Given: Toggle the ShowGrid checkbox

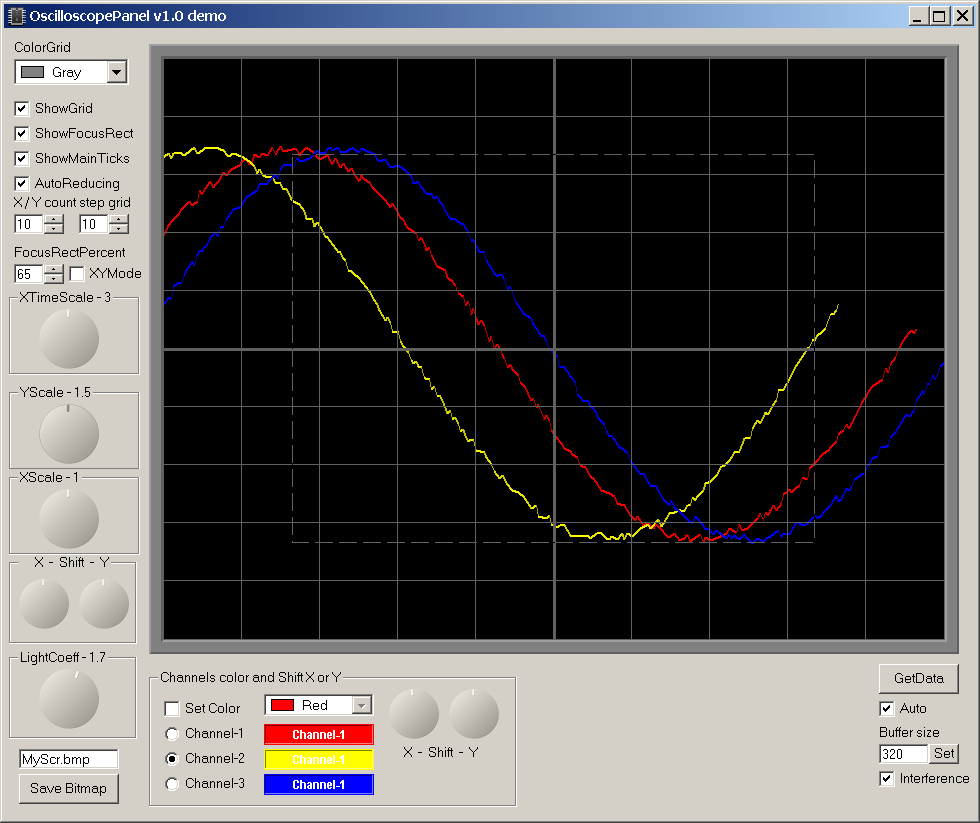Looking at the screenshot, I should tap(22, 109).
